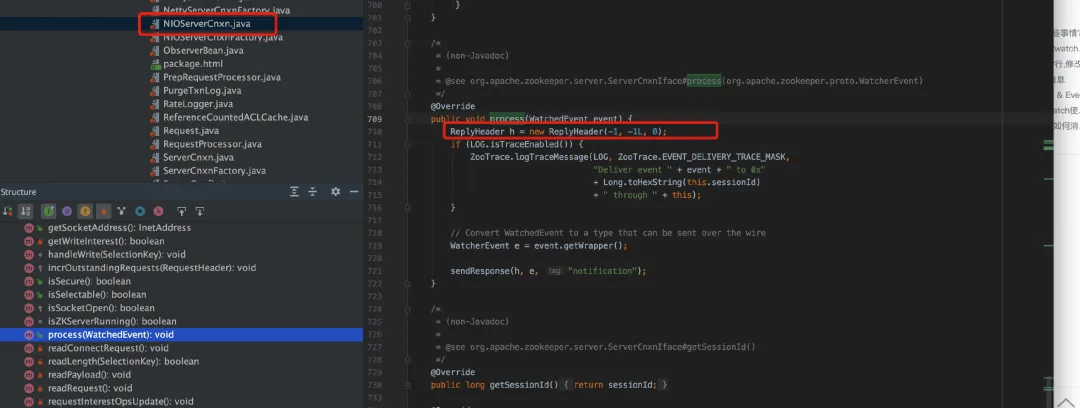Toggle Show Non-Public members (lock icon)
1080x408 pixels.
103,211
